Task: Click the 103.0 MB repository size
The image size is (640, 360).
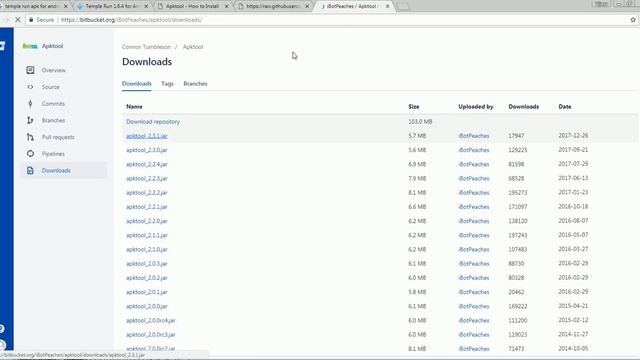Action: 420,122
